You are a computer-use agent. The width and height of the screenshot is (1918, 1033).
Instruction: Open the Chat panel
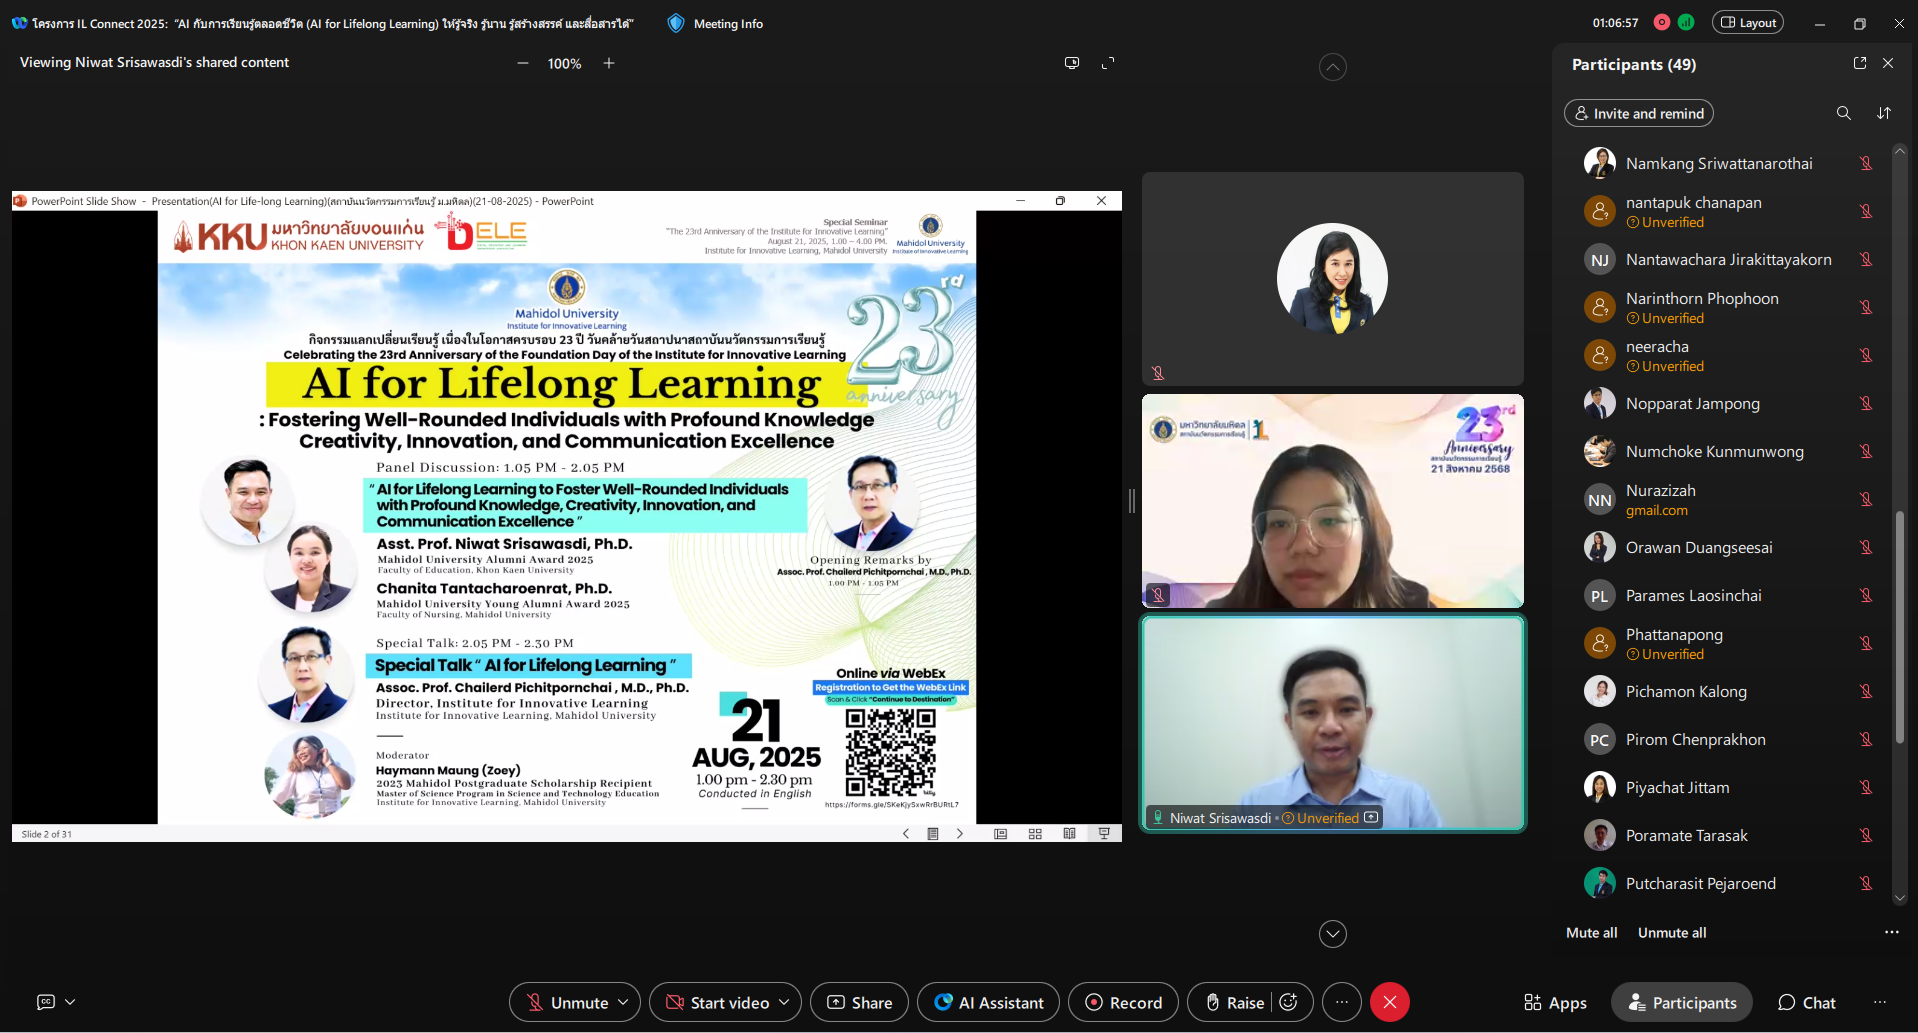(x=1806, y=1002)
